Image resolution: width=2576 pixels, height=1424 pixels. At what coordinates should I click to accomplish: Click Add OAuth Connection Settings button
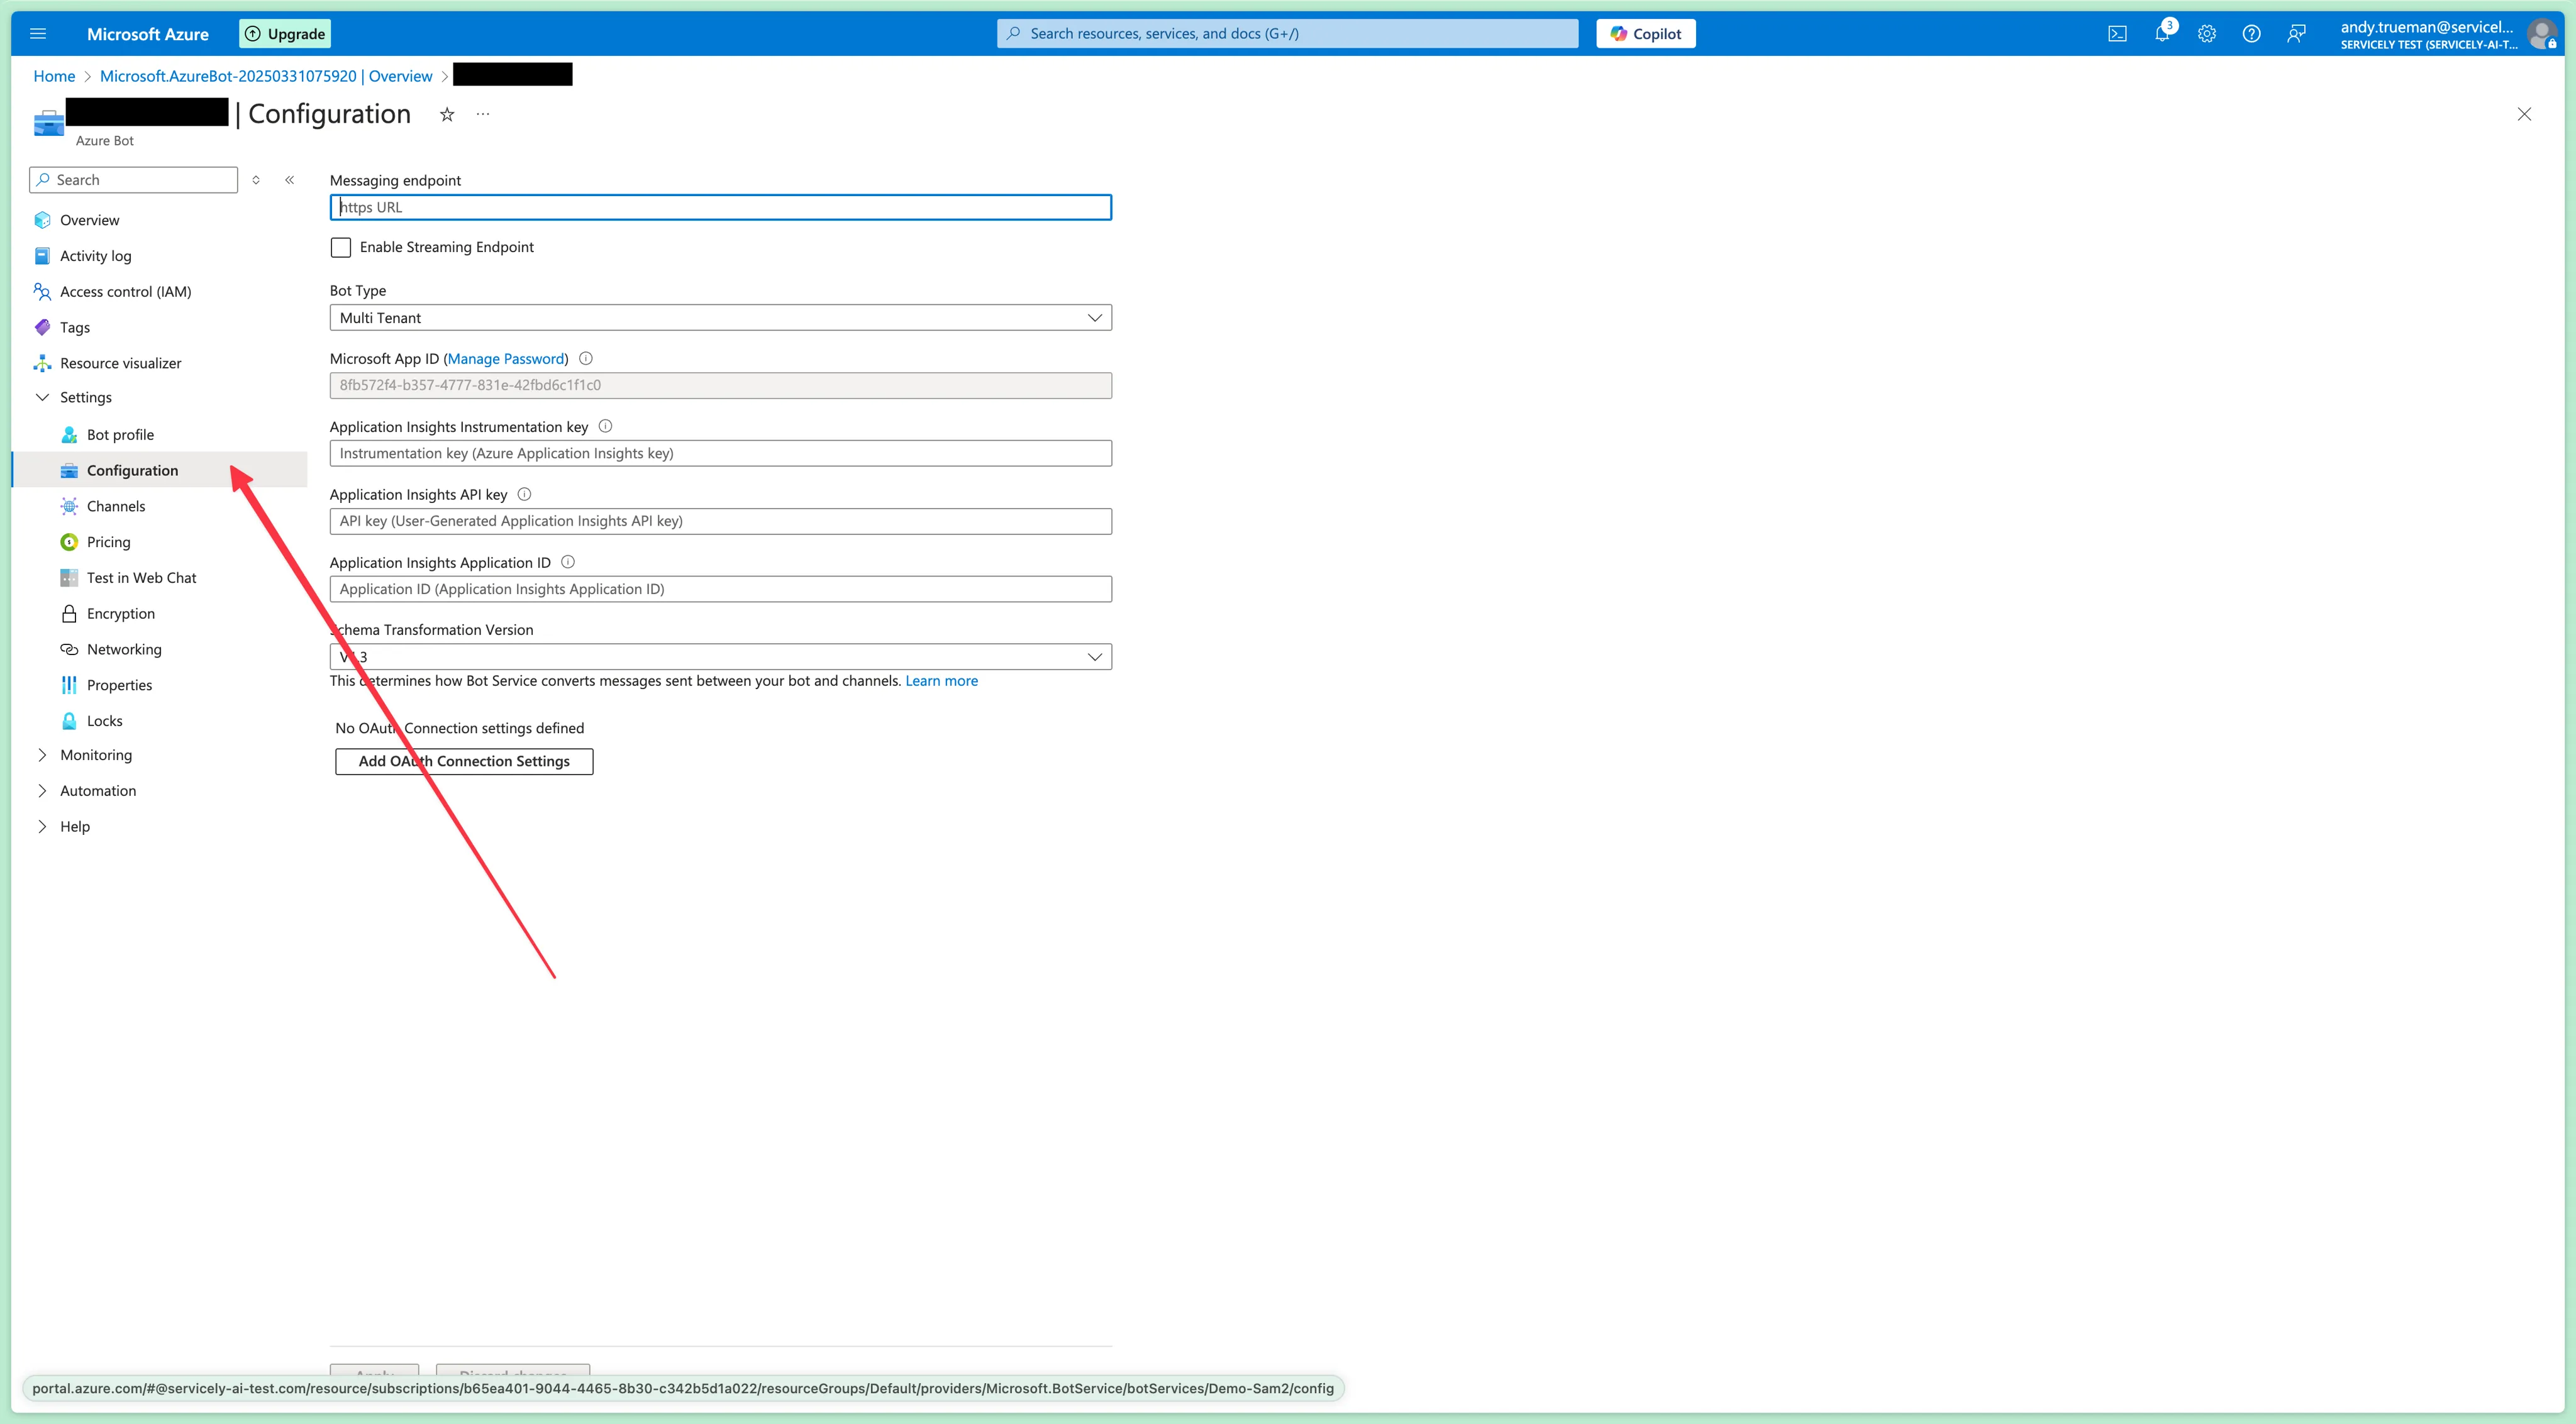tap(464, 761)
